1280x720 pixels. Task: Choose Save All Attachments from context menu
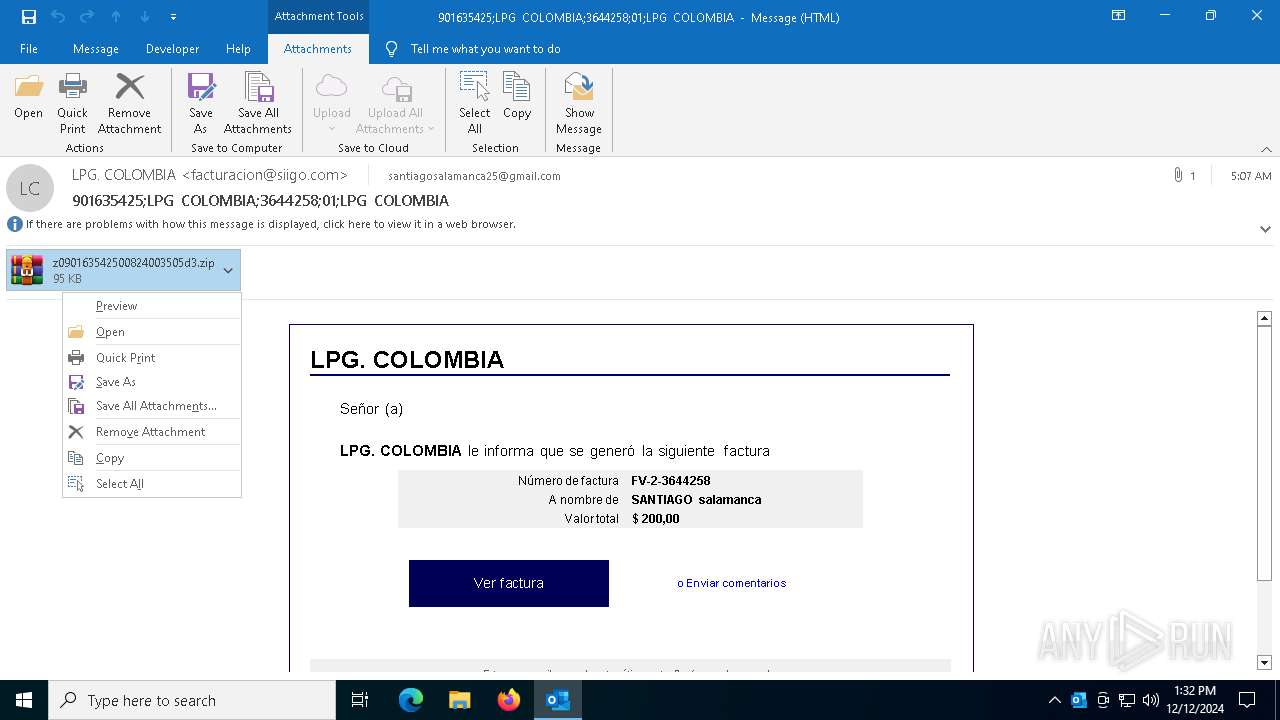[152, 406]
